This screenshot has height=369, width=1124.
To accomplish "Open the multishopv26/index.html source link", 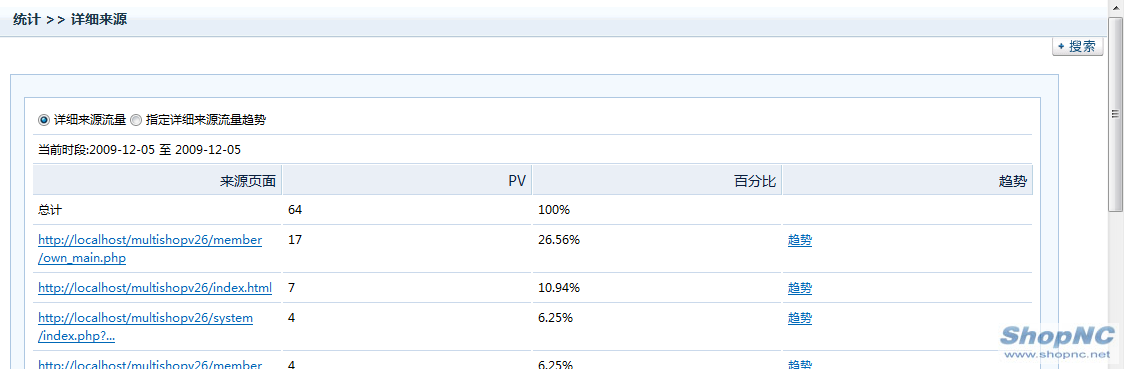I will (x=155, y=288).
